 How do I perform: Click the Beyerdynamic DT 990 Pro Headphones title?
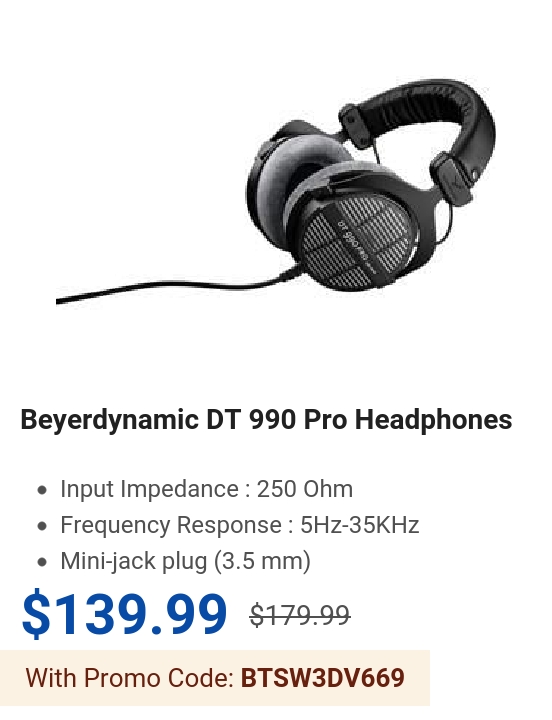pos(266,420)
